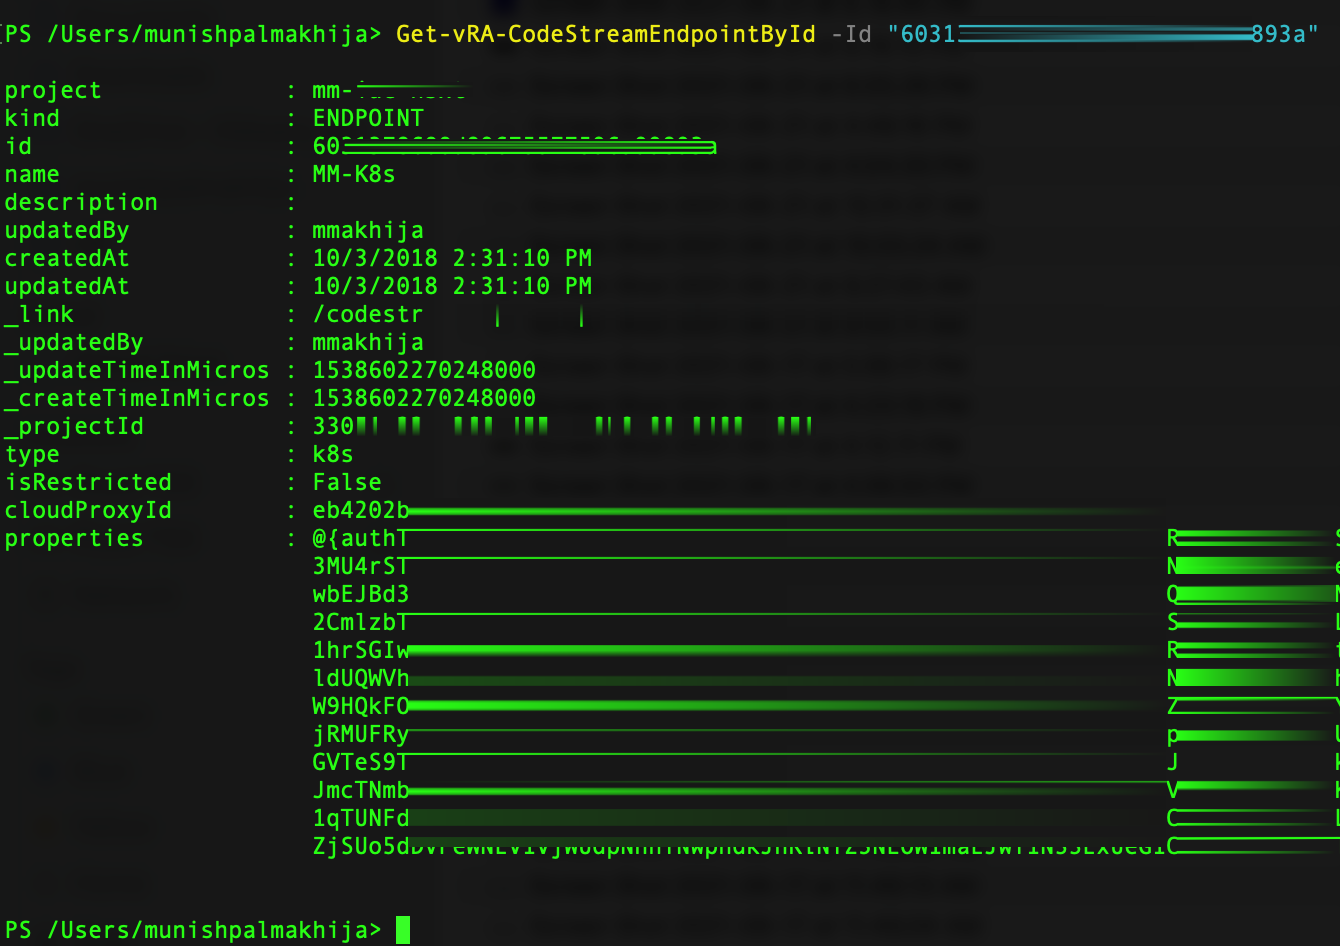Click the green cursor block at bottom prompt
The height and width of the screenshot is (946, 1340).
(403, 930)
